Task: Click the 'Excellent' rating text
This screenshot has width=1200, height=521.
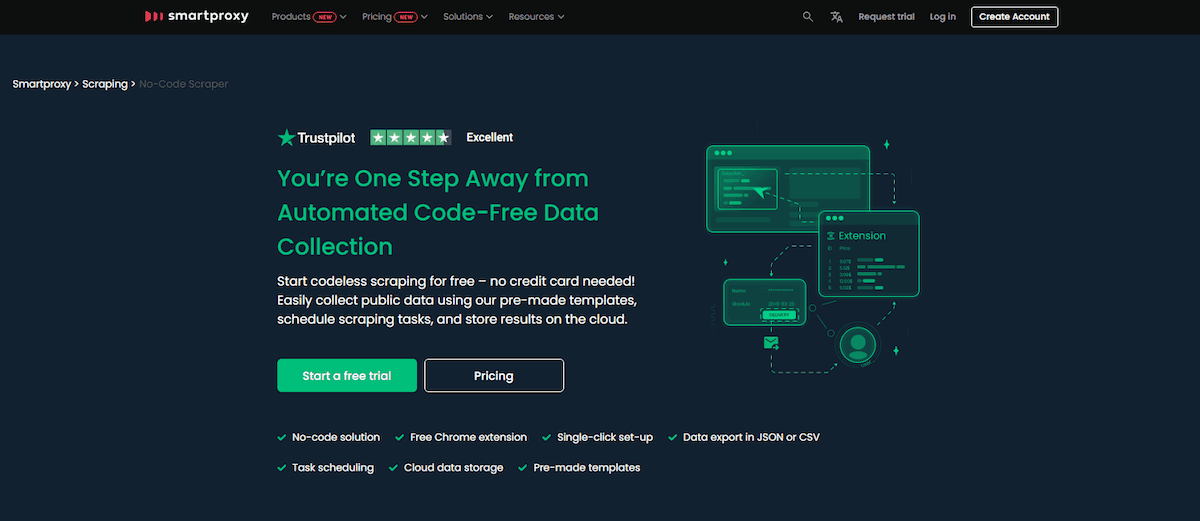Action: click(x=490, y=138)
